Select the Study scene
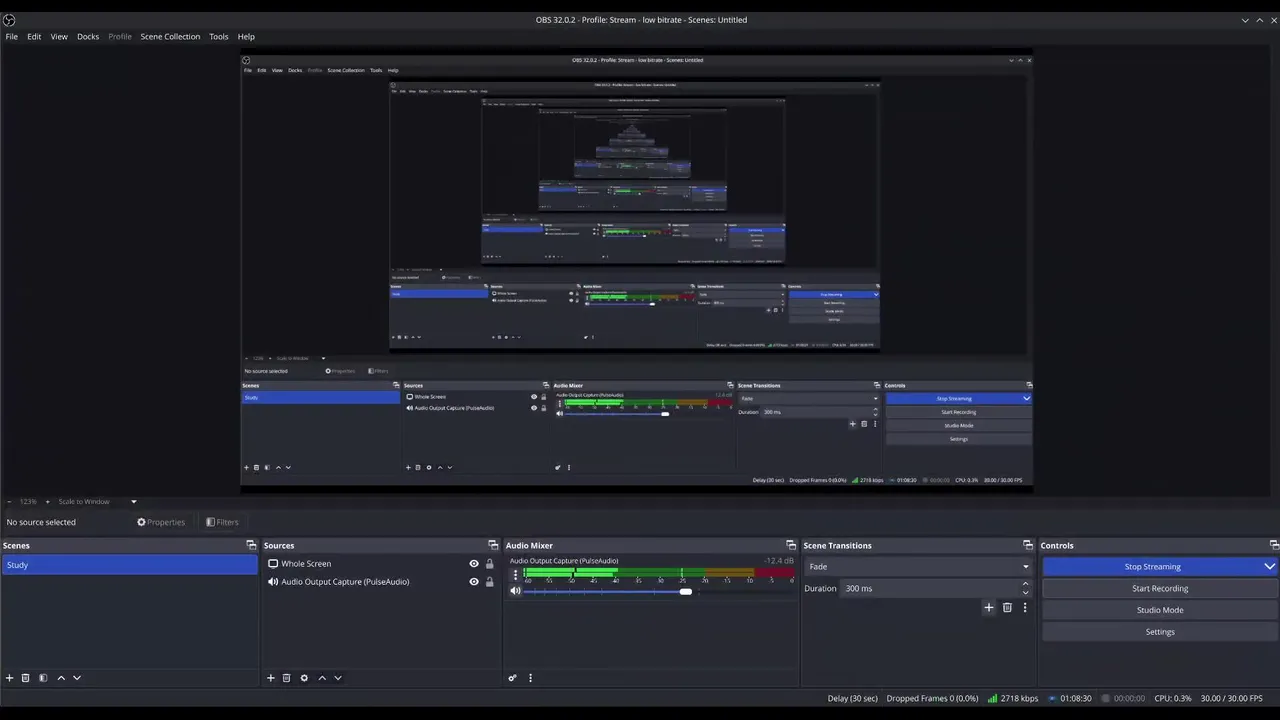 (x=129, y=565)
